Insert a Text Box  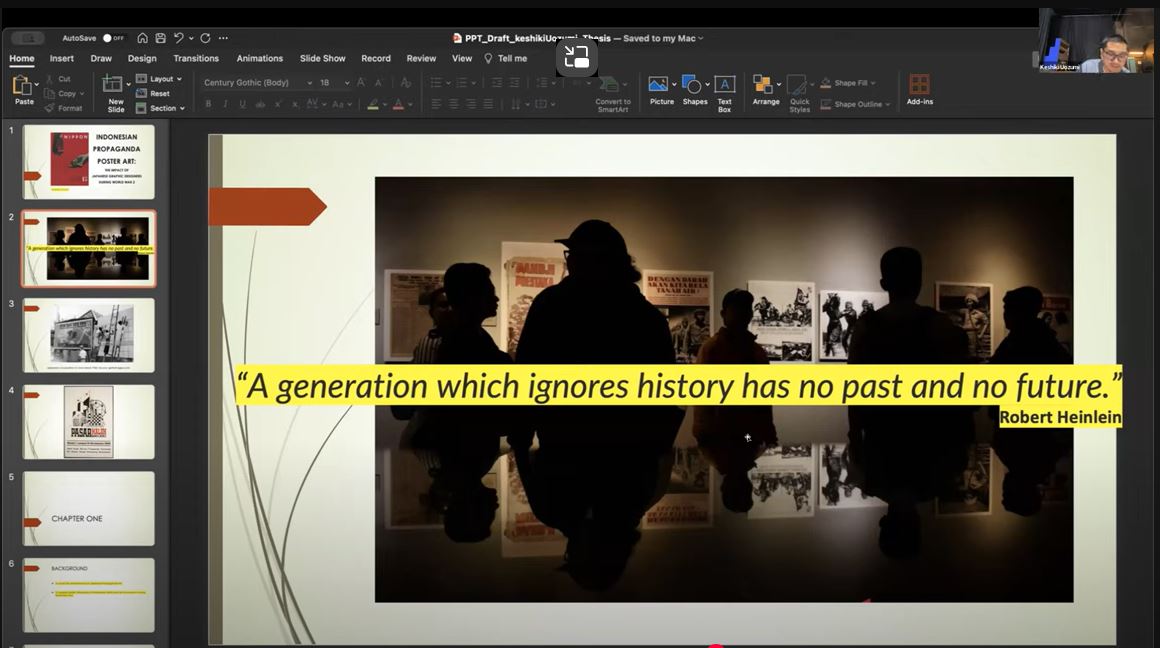tap(725, 90)
